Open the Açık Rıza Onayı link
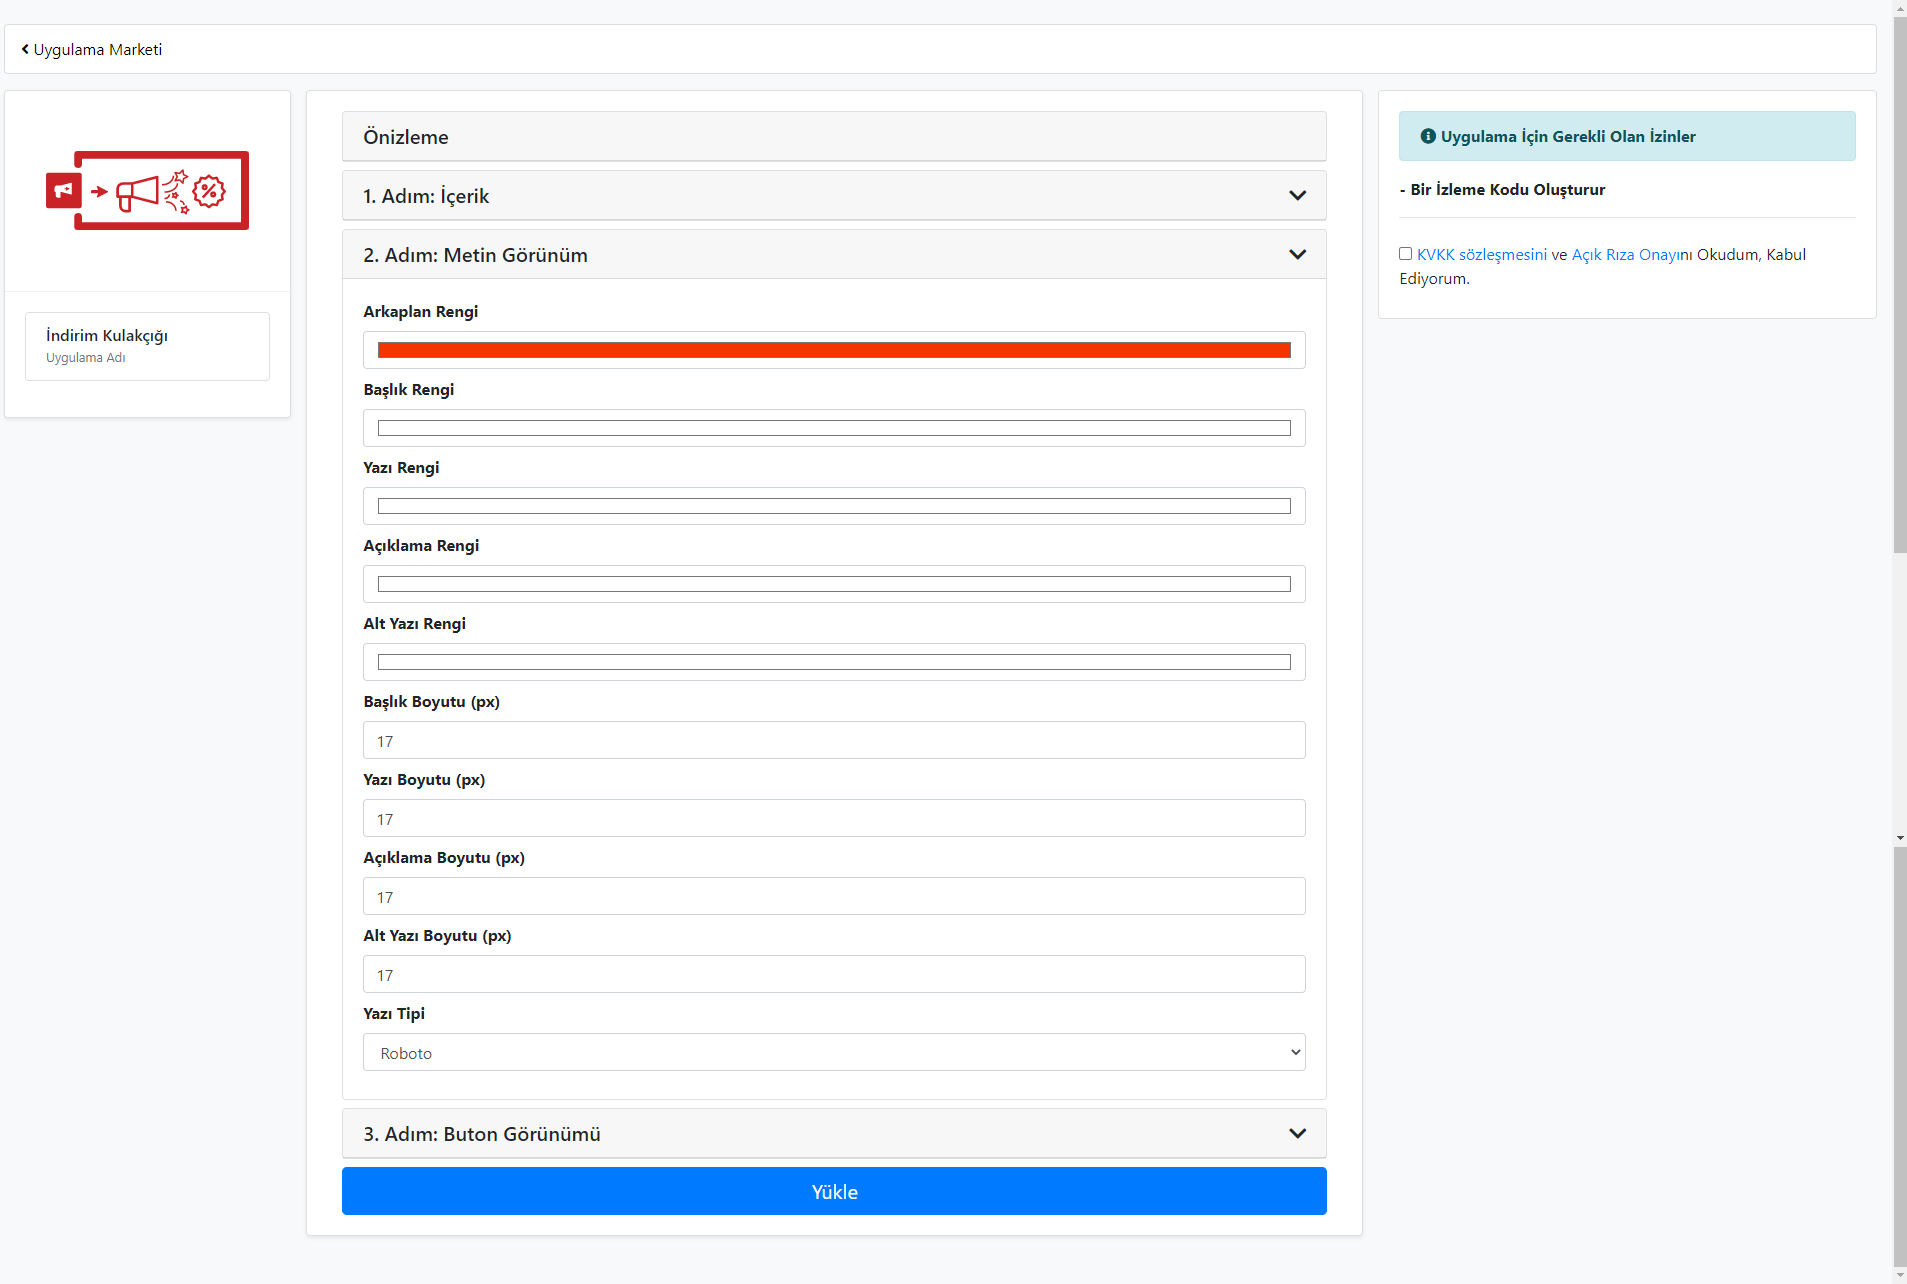This screenshot has width=1907, height=1284. (x=1626, y=255)
